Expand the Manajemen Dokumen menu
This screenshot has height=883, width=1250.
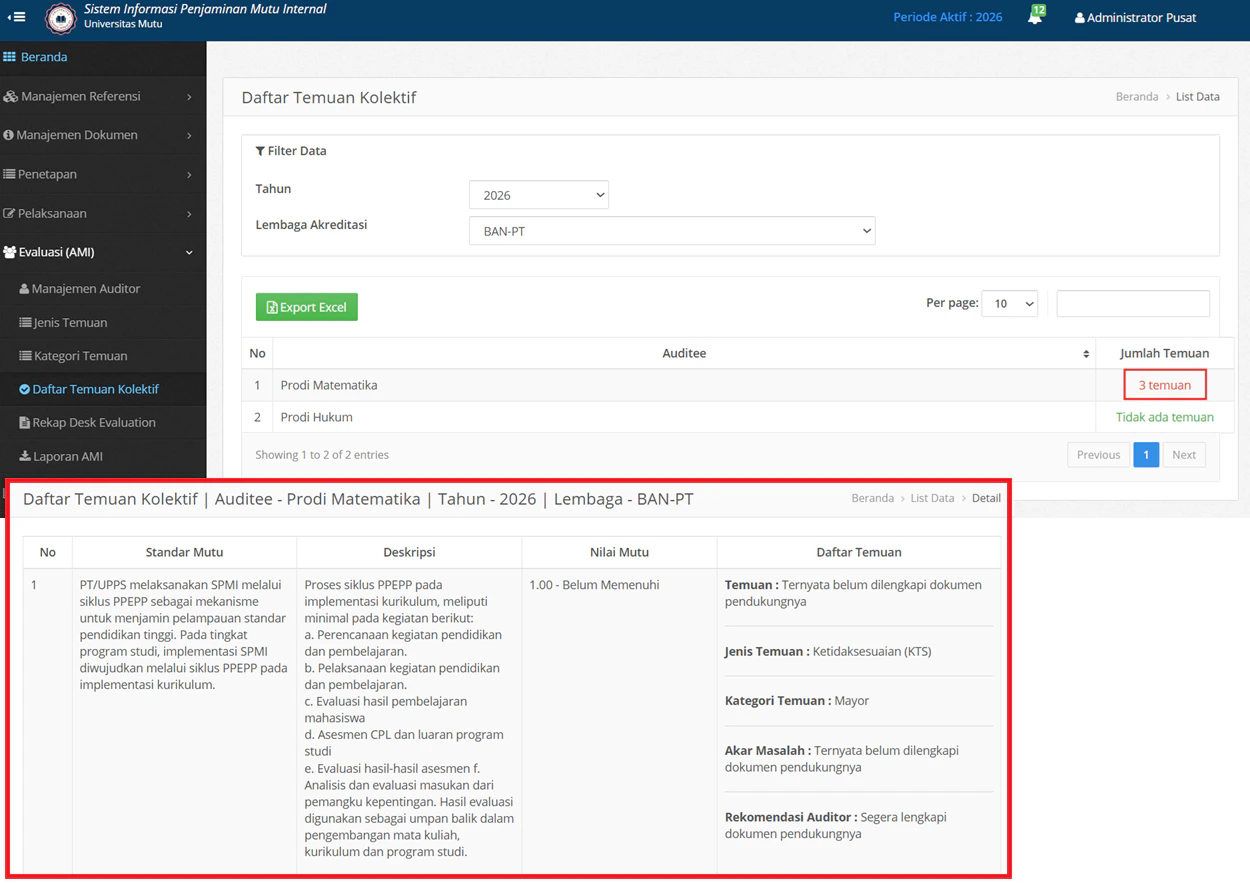103,135
